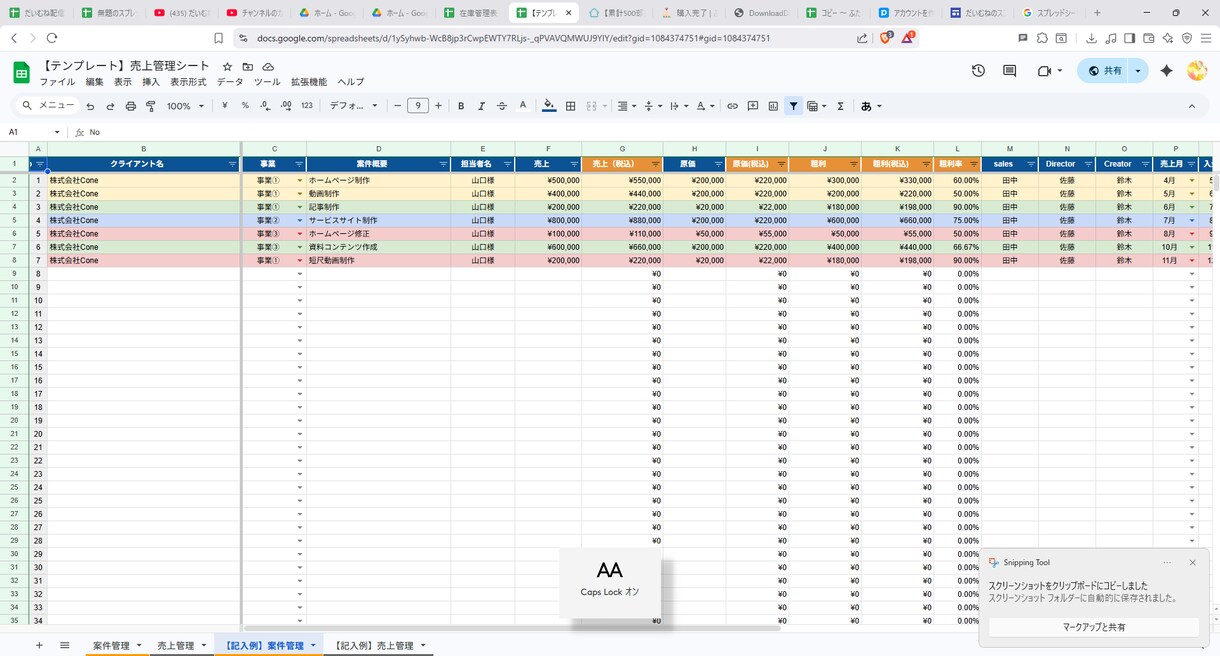Open the 拡張機能 menu

coord(308,82)
